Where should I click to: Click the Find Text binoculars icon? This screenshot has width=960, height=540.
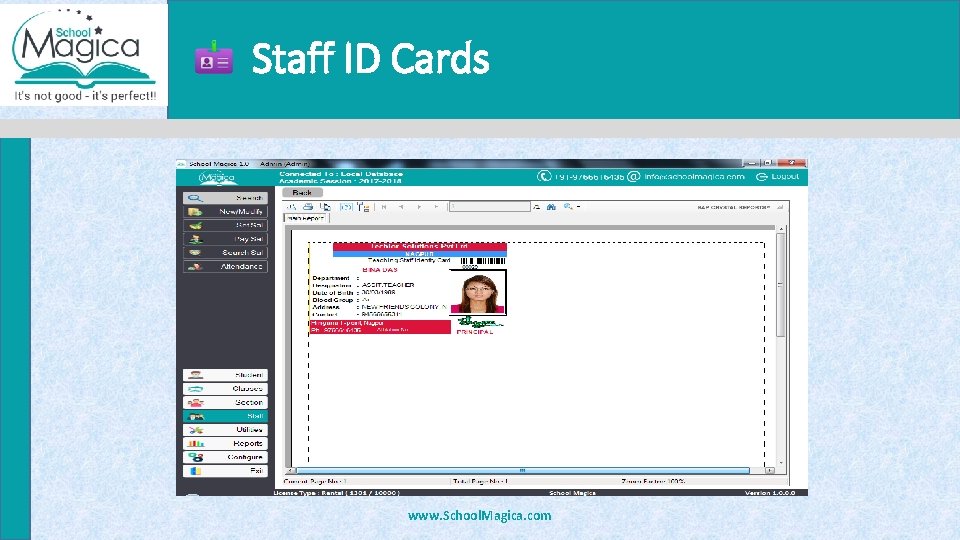551,207
